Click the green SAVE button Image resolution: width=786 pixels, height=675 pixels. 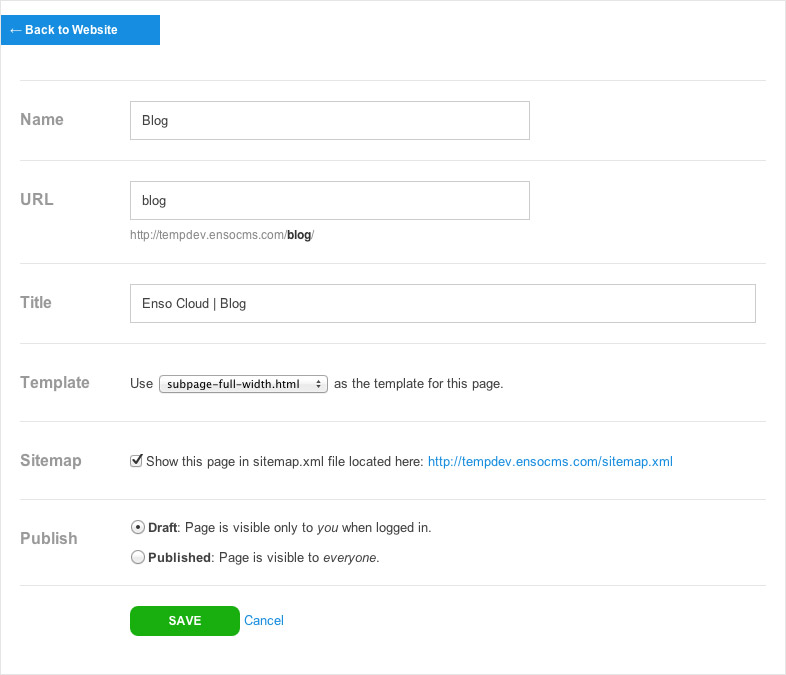coord(185,621)
